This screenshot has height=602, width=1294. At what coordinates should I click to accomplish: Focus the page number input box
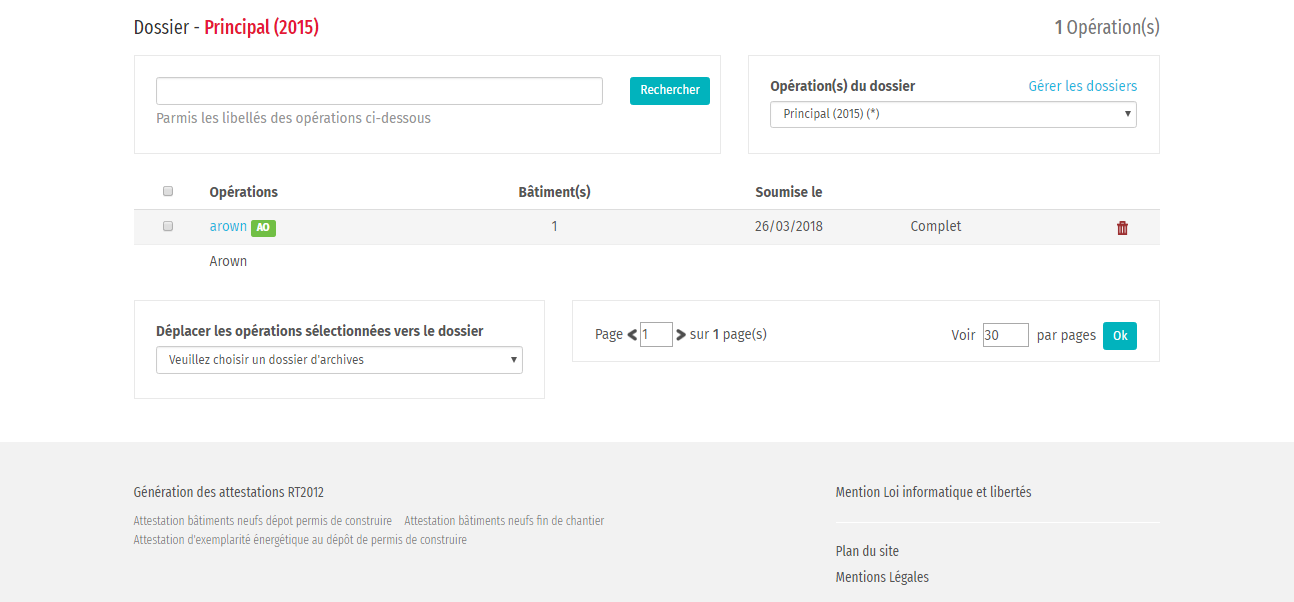[656, 335]
